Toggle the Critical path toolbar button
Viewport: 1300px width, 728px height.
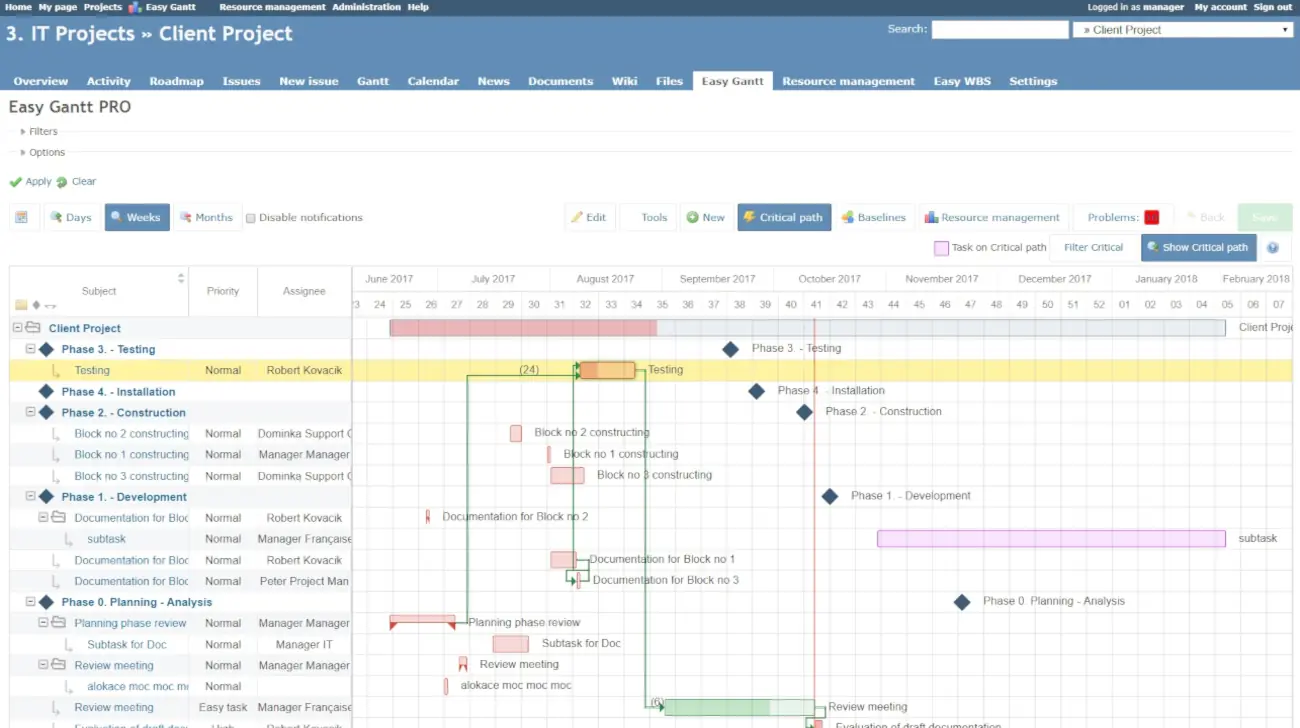coord(783,217)
